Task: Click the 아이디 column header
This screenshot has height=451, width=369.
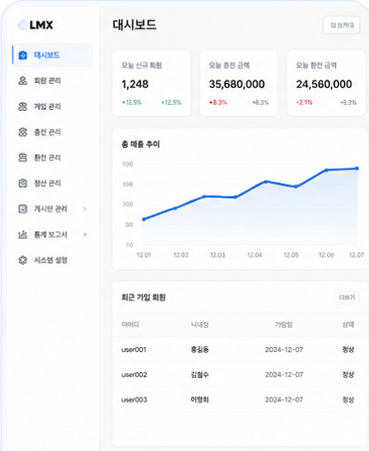Action: click(x=130, y=325)
